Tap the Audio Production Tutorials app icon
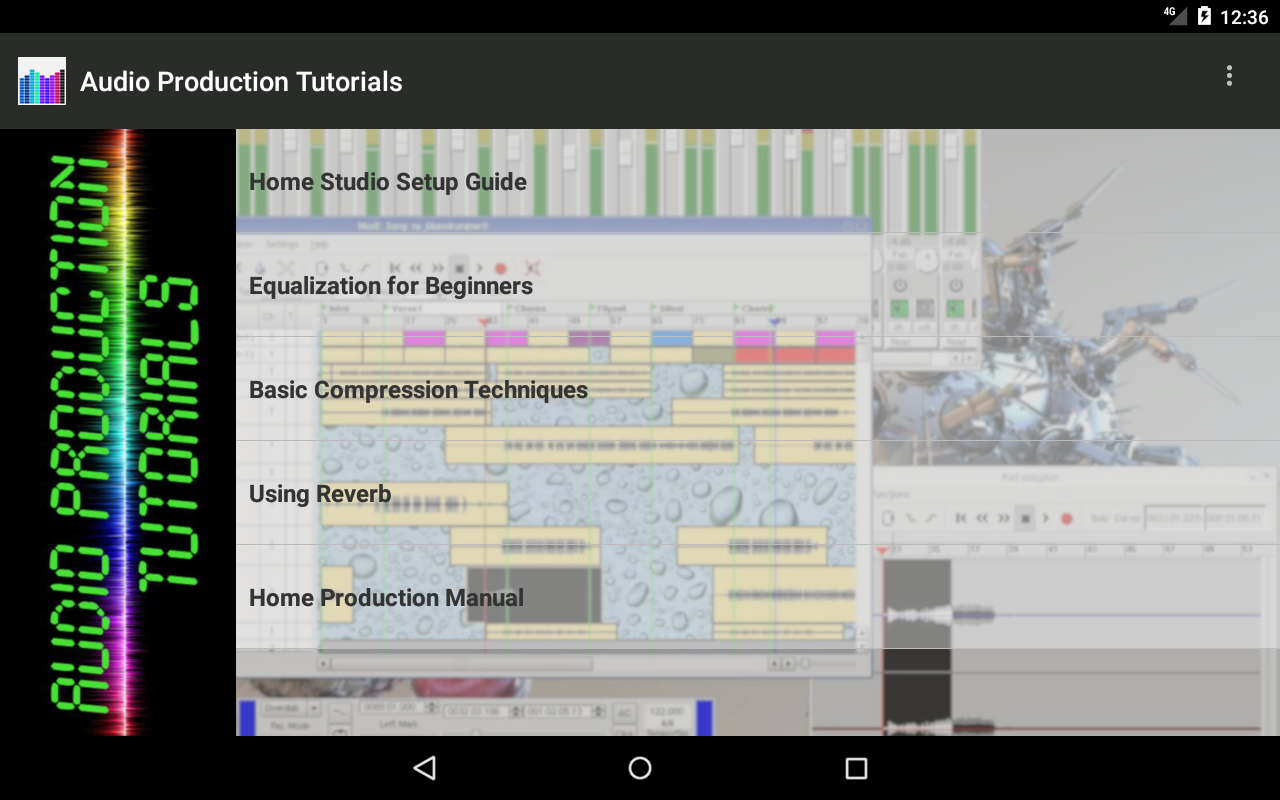 click(42, 81)
